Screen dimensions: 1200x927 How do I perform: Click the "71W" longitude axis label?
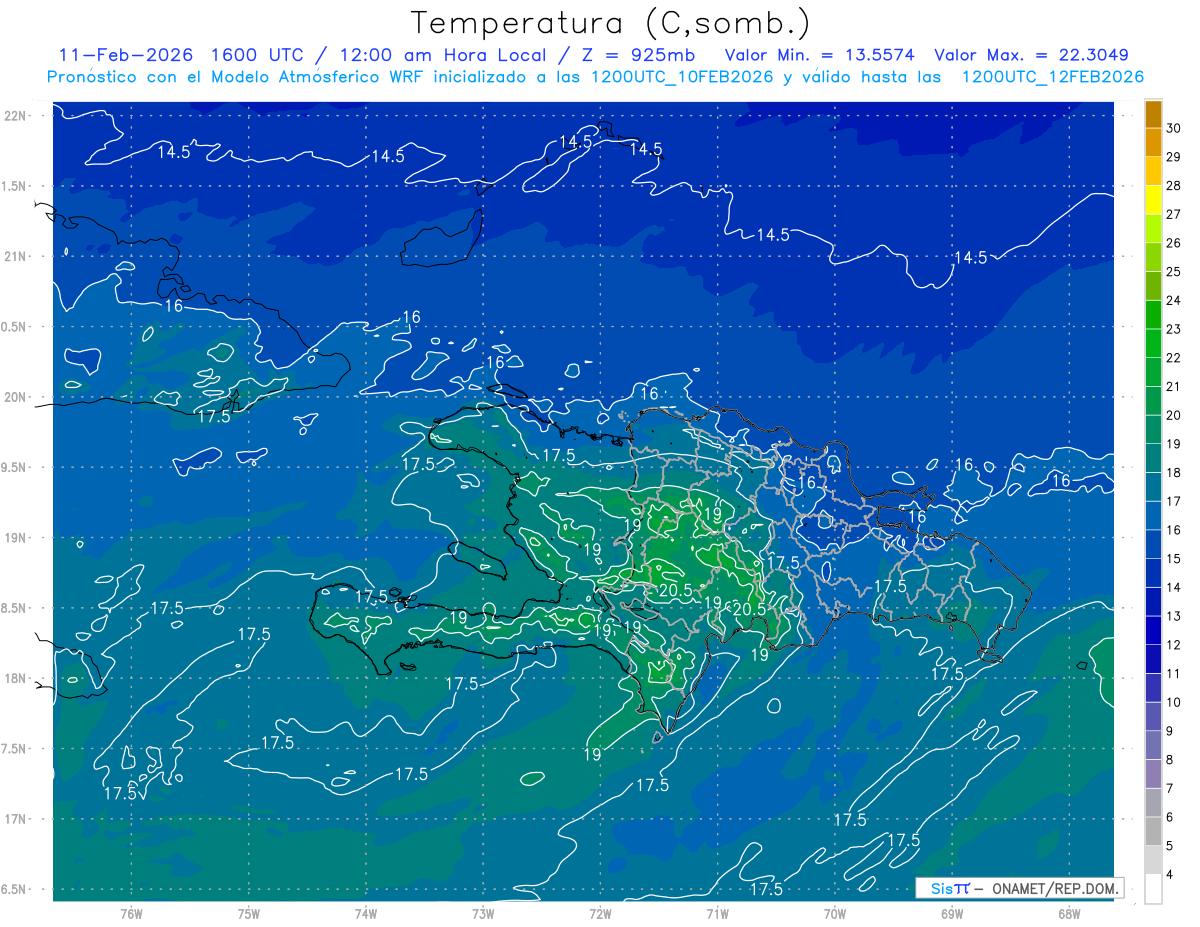717,913
